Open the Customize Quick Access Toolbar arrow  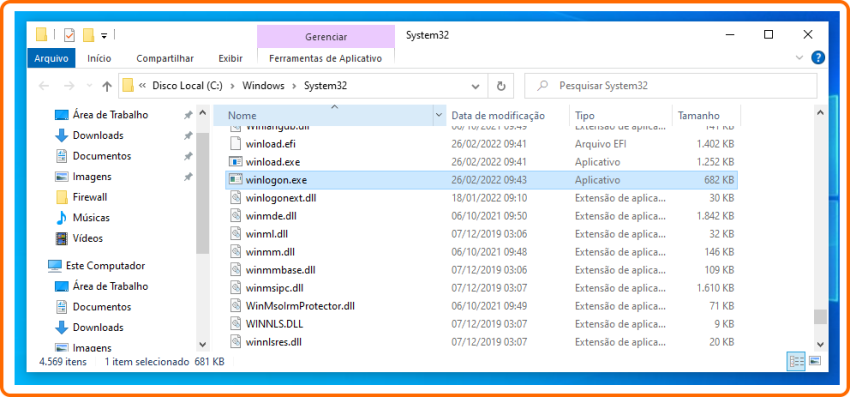(x=104, y=36)
